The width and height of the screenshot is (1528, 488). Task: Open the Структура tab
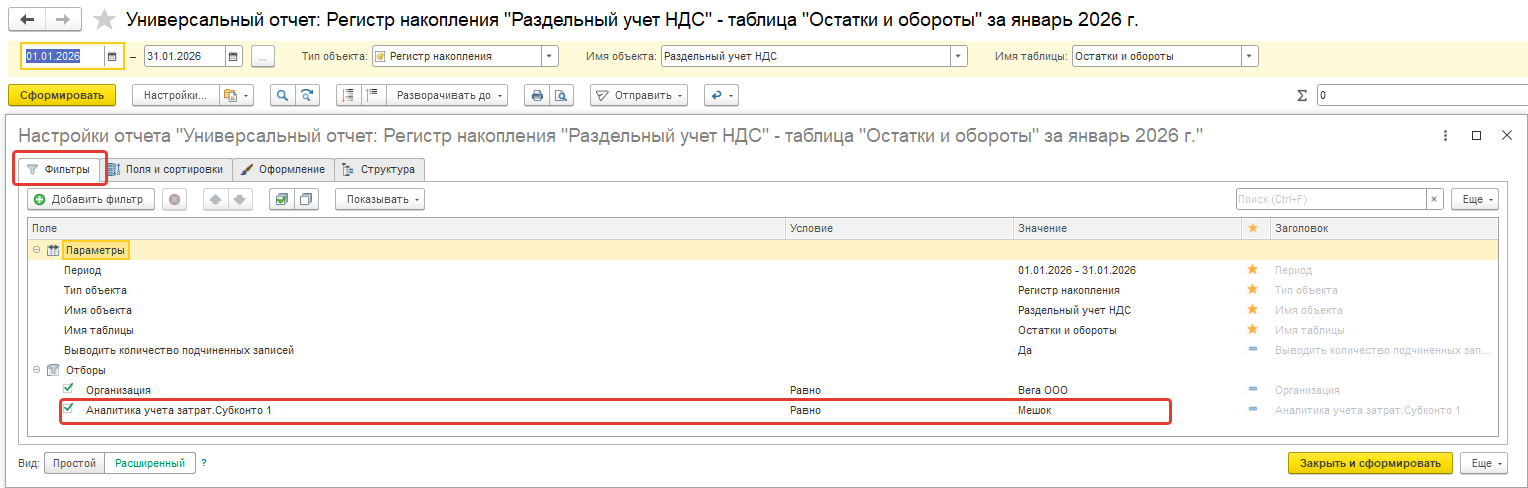(379, 169)
